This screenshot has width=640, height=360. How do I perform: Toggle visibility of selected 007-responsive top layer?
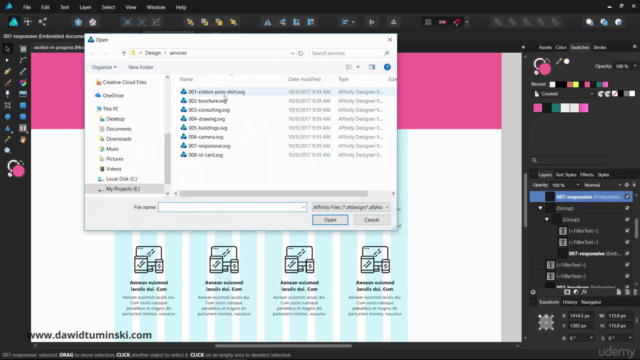(x=627, y=197)
